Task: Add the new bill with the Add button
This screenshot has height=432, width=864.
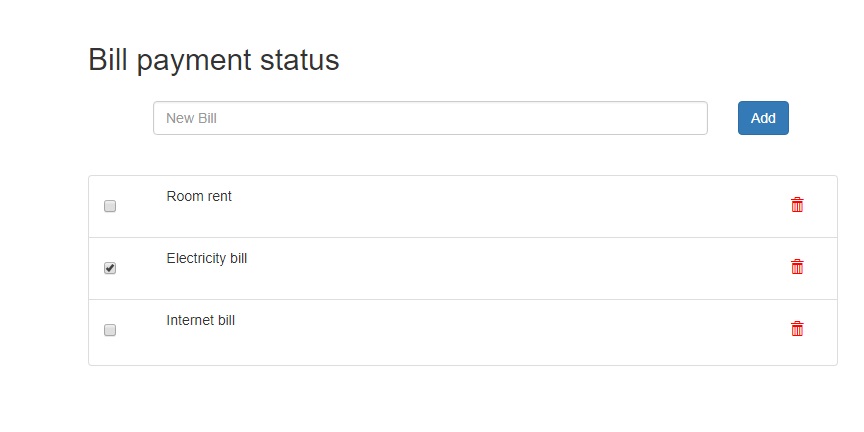Action: (x=763, y=118)
